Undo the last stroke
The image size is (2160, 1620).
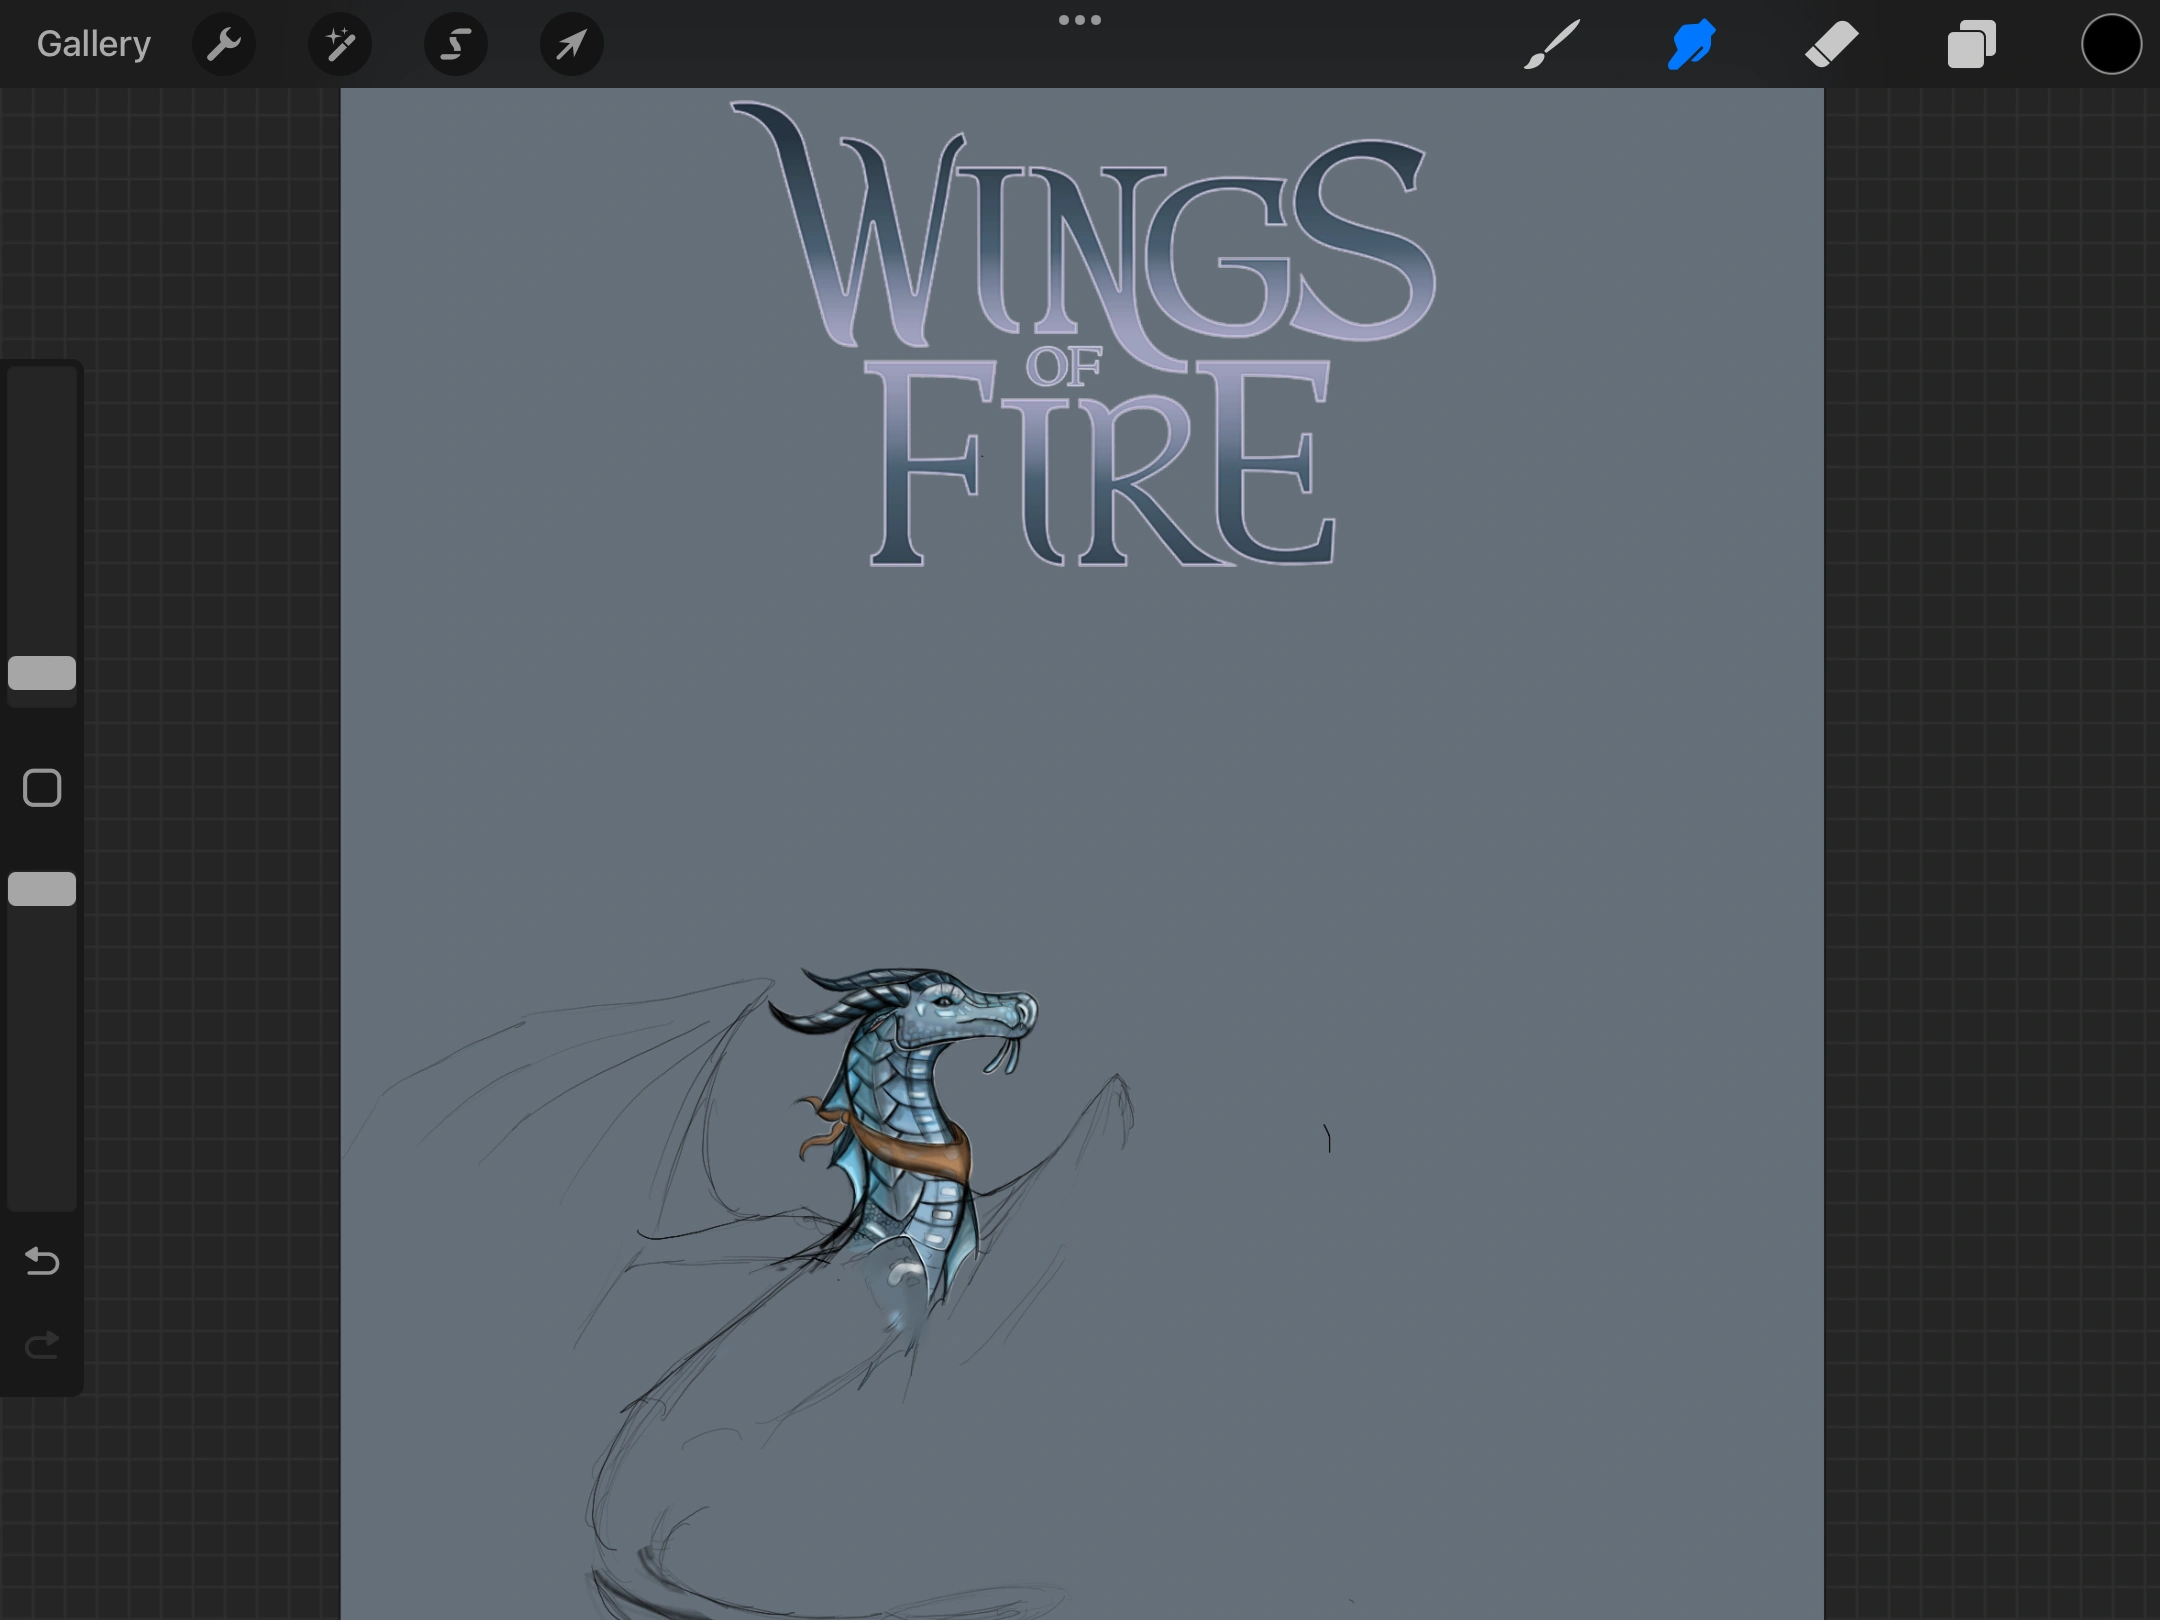click(x=41, y=1262)
